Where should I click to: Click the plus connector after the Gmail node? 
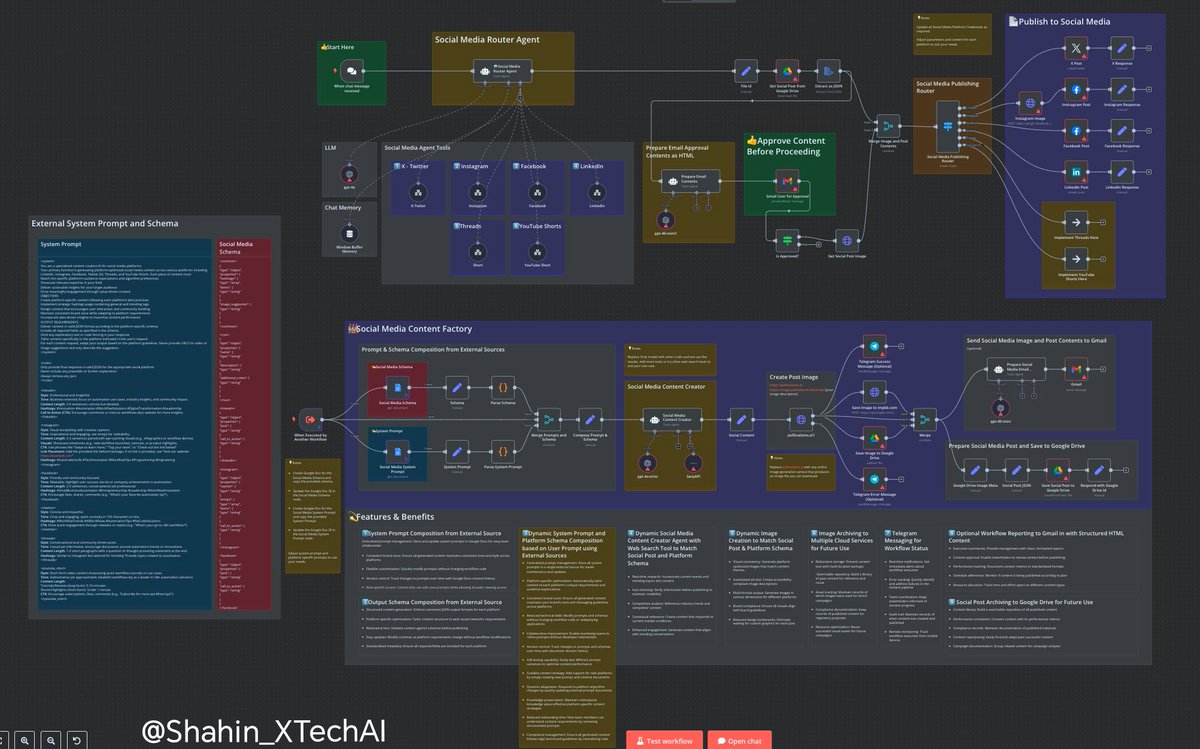[x=1102, y=368]
